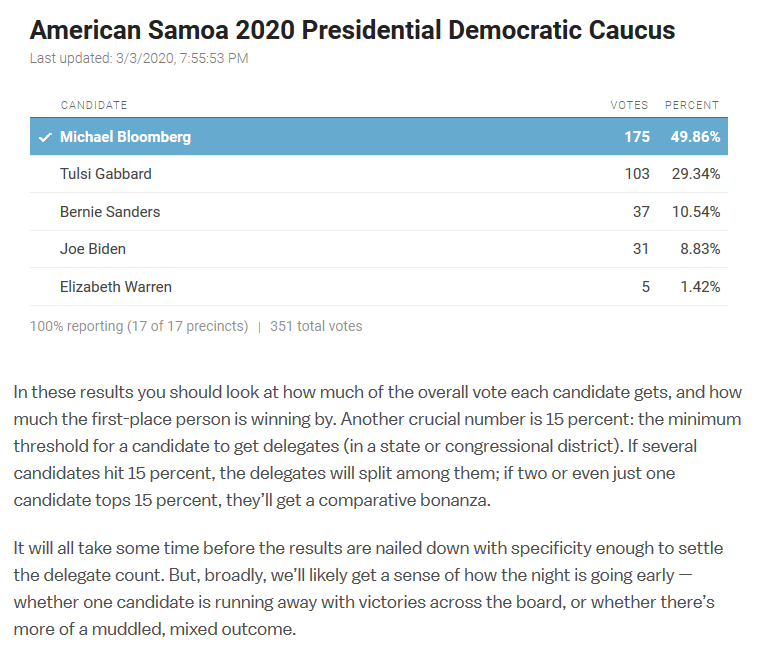Click the CANDIDATE column header
Image resolution: width=781 pixels, height=658 pixels.
(94, 105)
